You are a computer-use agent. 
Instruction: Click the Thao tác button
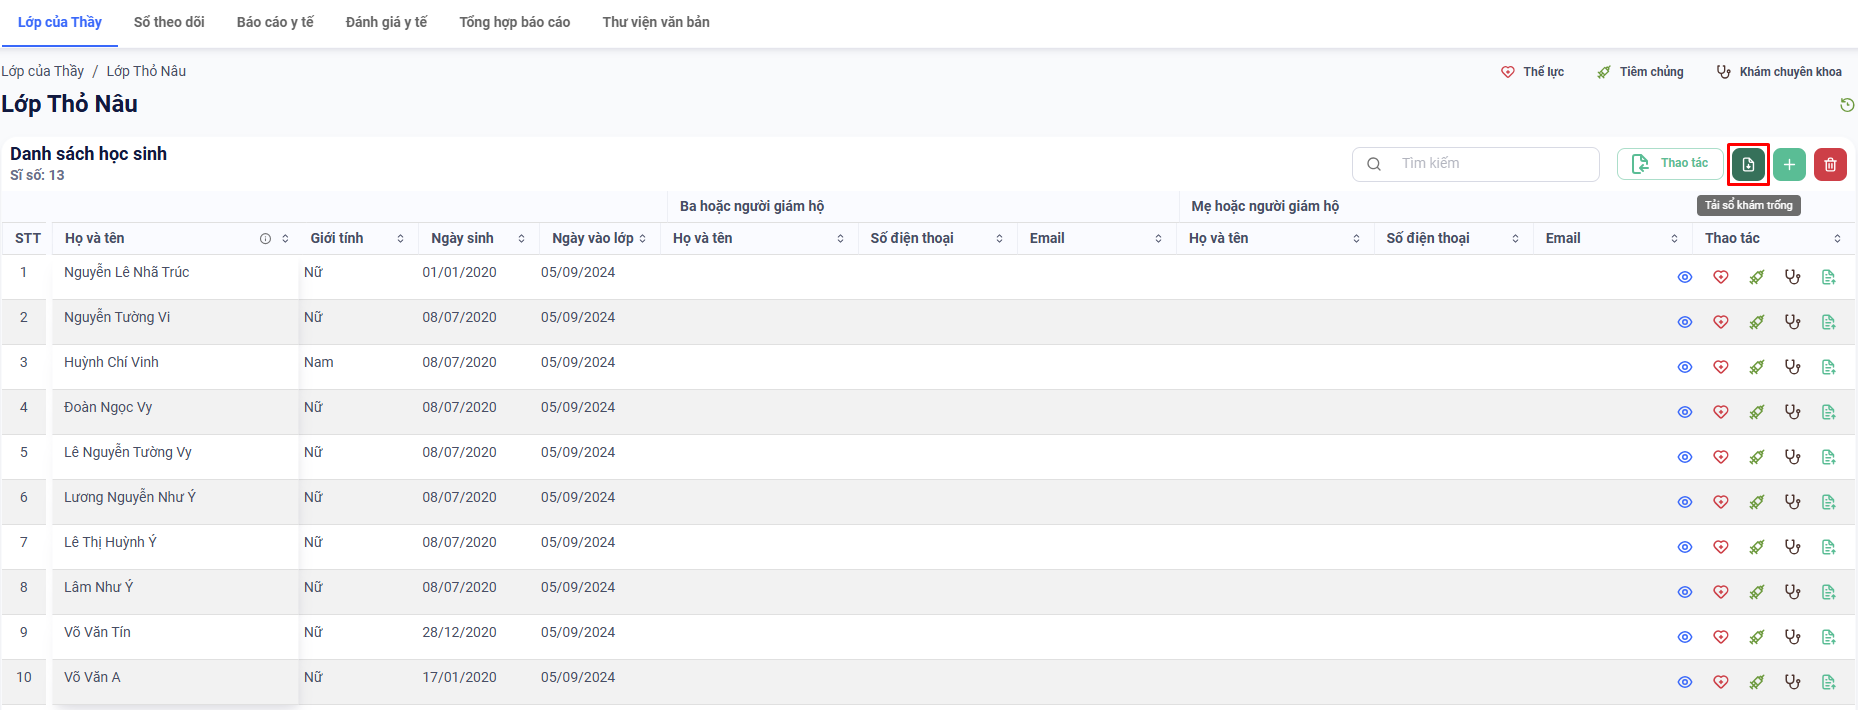click(x=1670, y=164)
